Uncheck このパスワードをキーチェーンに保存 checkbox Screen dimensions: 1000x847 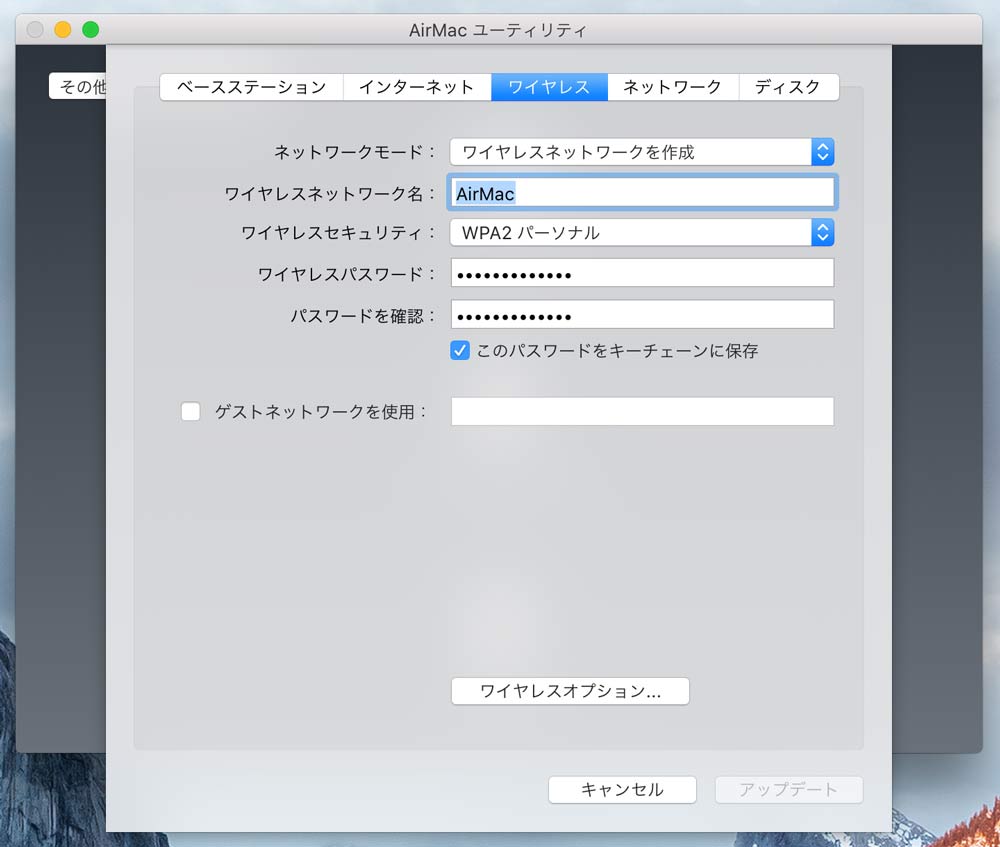click(x=460, y=350)
